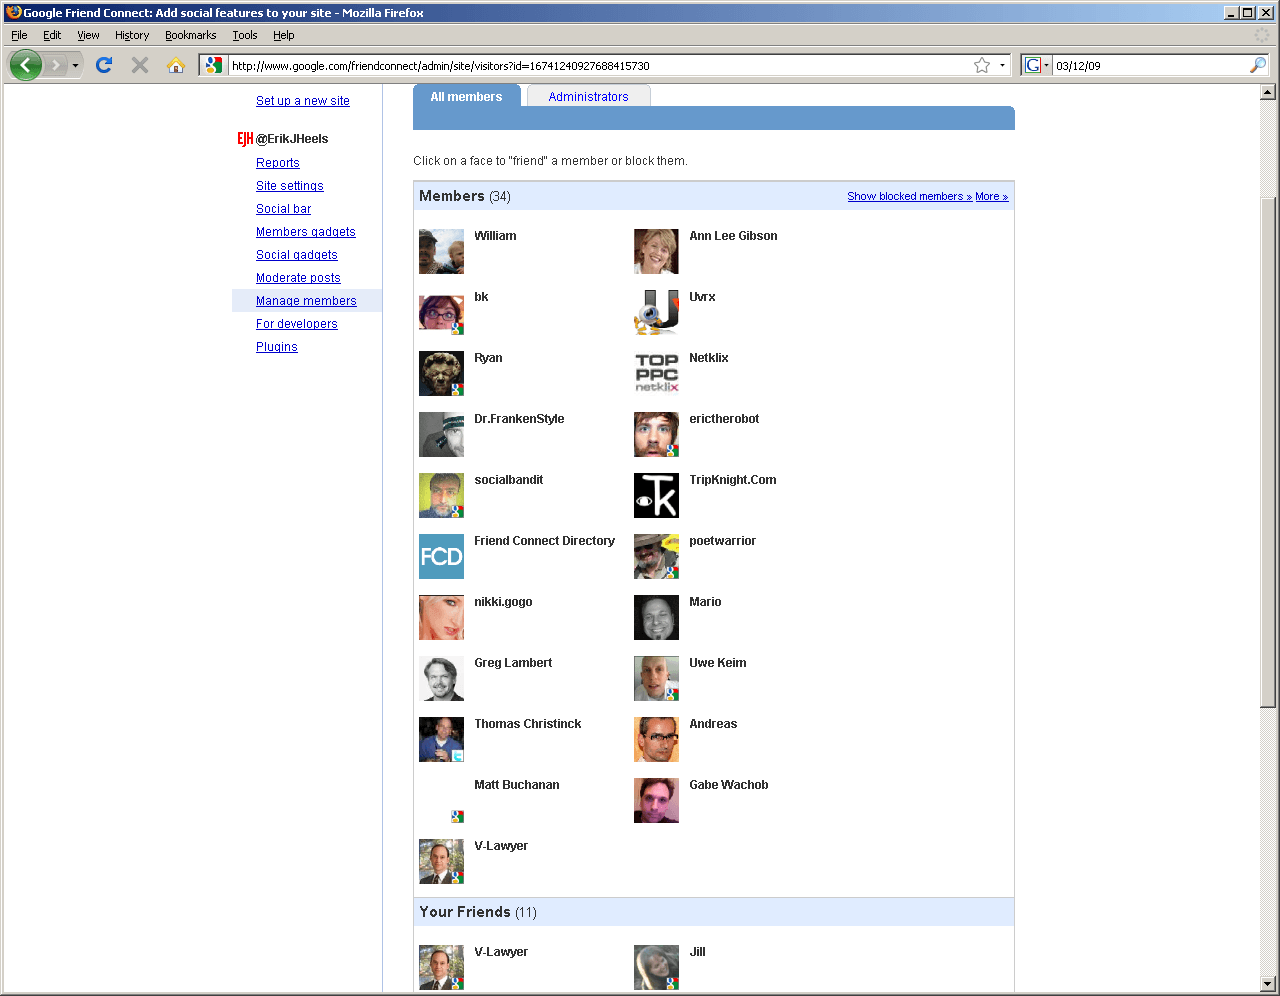Expand the URL bar history dropdown
The width and height of the screenshot is (1280, 996).
click(x=1002, y=66)
